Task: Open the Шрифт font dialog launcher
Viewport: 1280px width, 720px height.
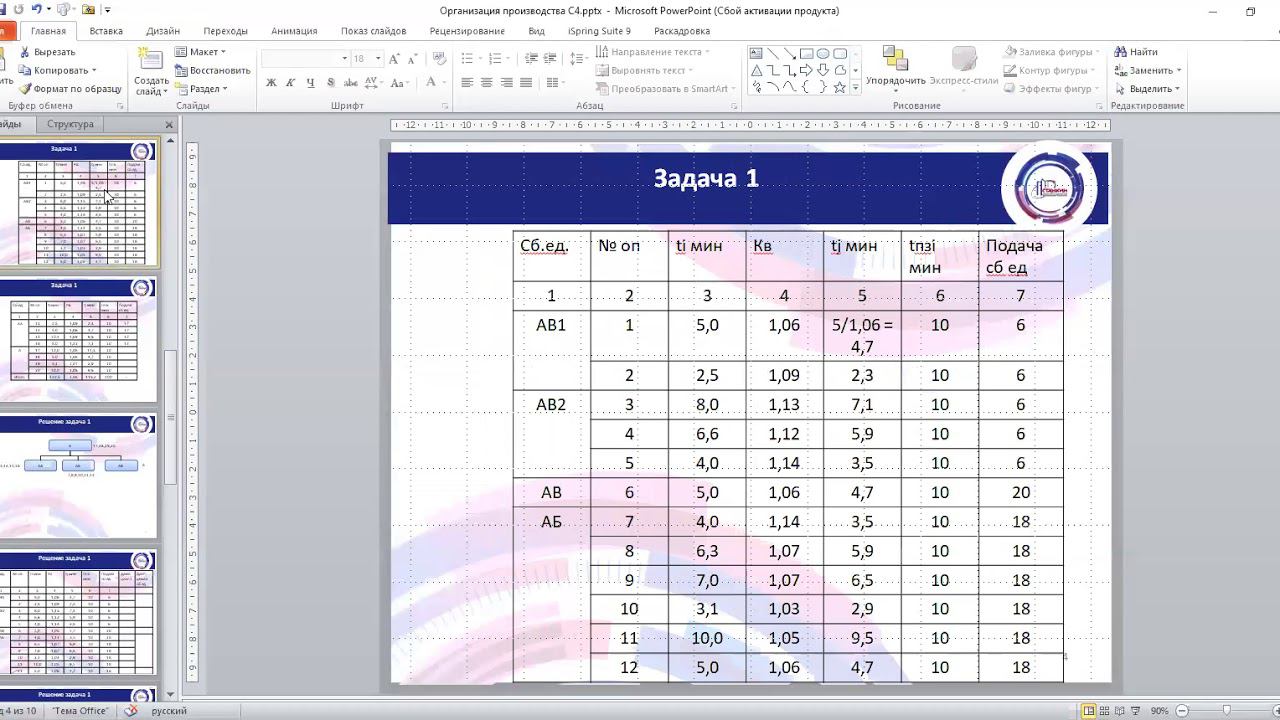Action: click(446, 106)
